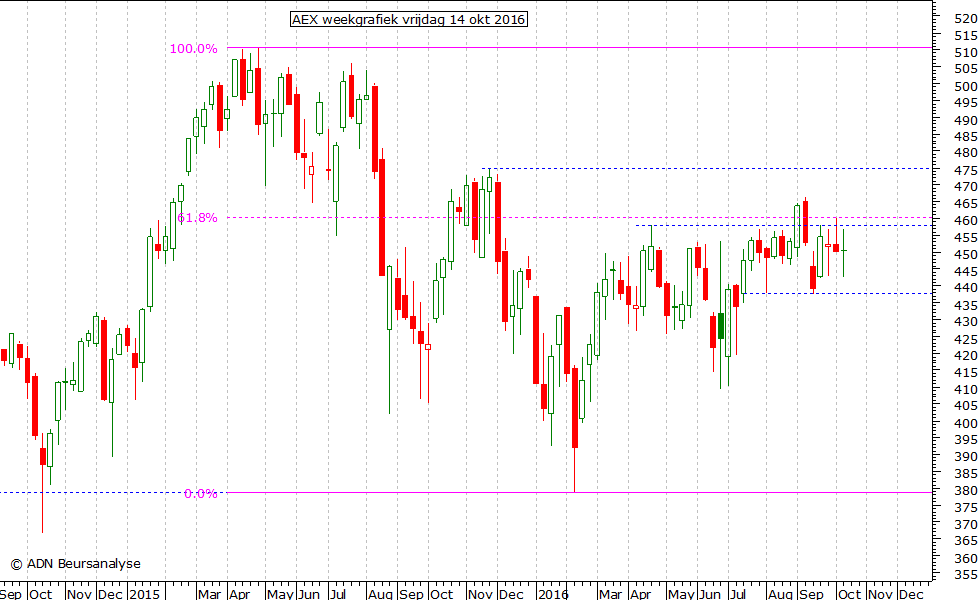Click the '450' price axis label
The height and width of the screenshot is (600, 980).
[966, 254]
